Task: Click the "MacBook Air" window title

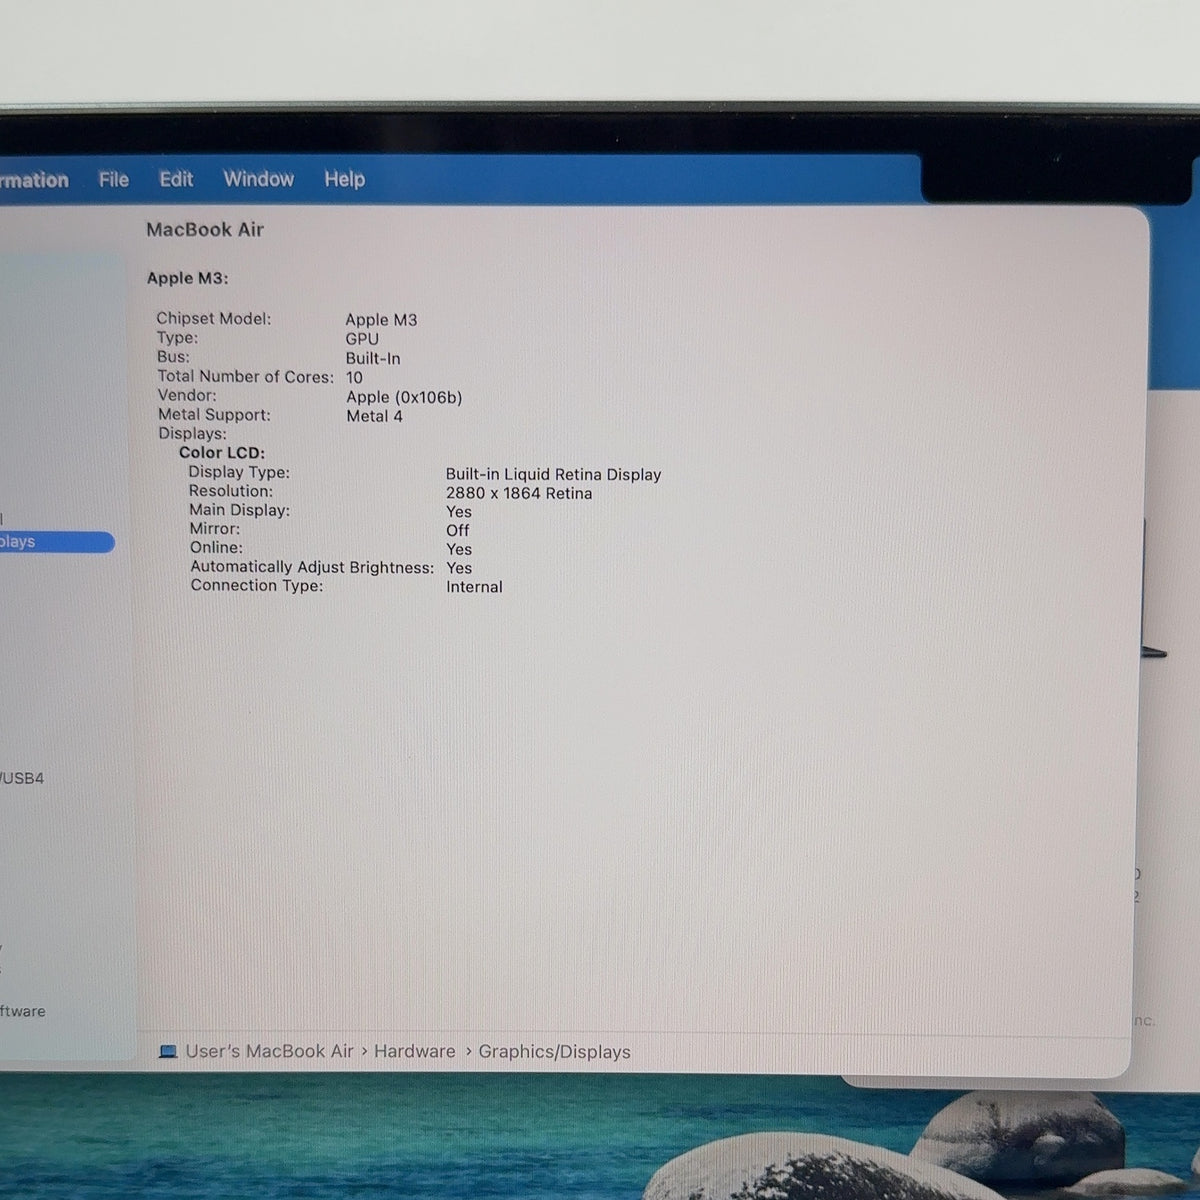Action: coord(205,230)
